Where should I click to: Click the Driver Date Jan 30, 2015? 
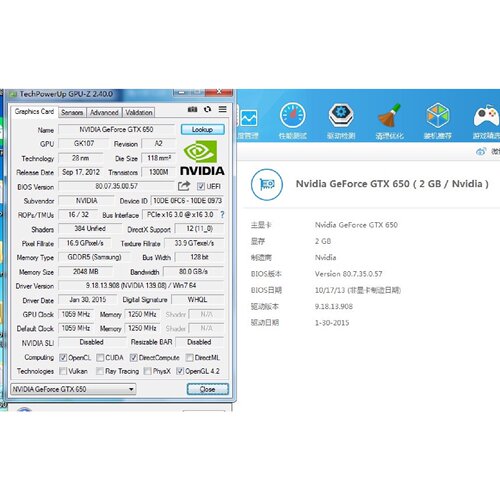coord(87,299)
